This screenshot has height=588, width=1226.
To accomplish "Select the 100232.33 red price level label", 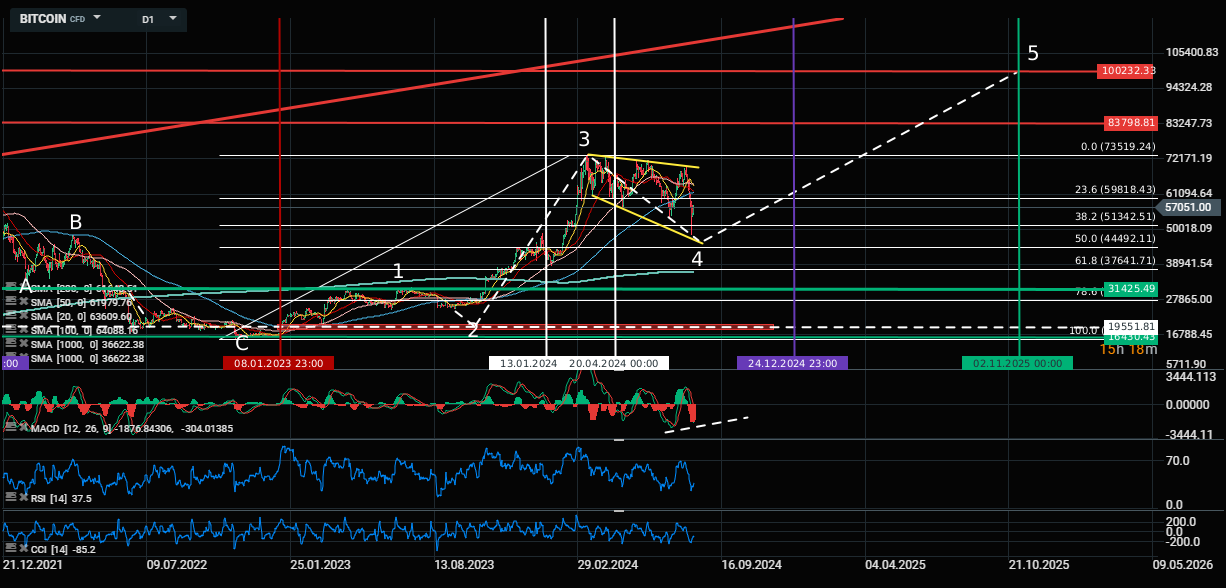I will tap(1126, 71).
